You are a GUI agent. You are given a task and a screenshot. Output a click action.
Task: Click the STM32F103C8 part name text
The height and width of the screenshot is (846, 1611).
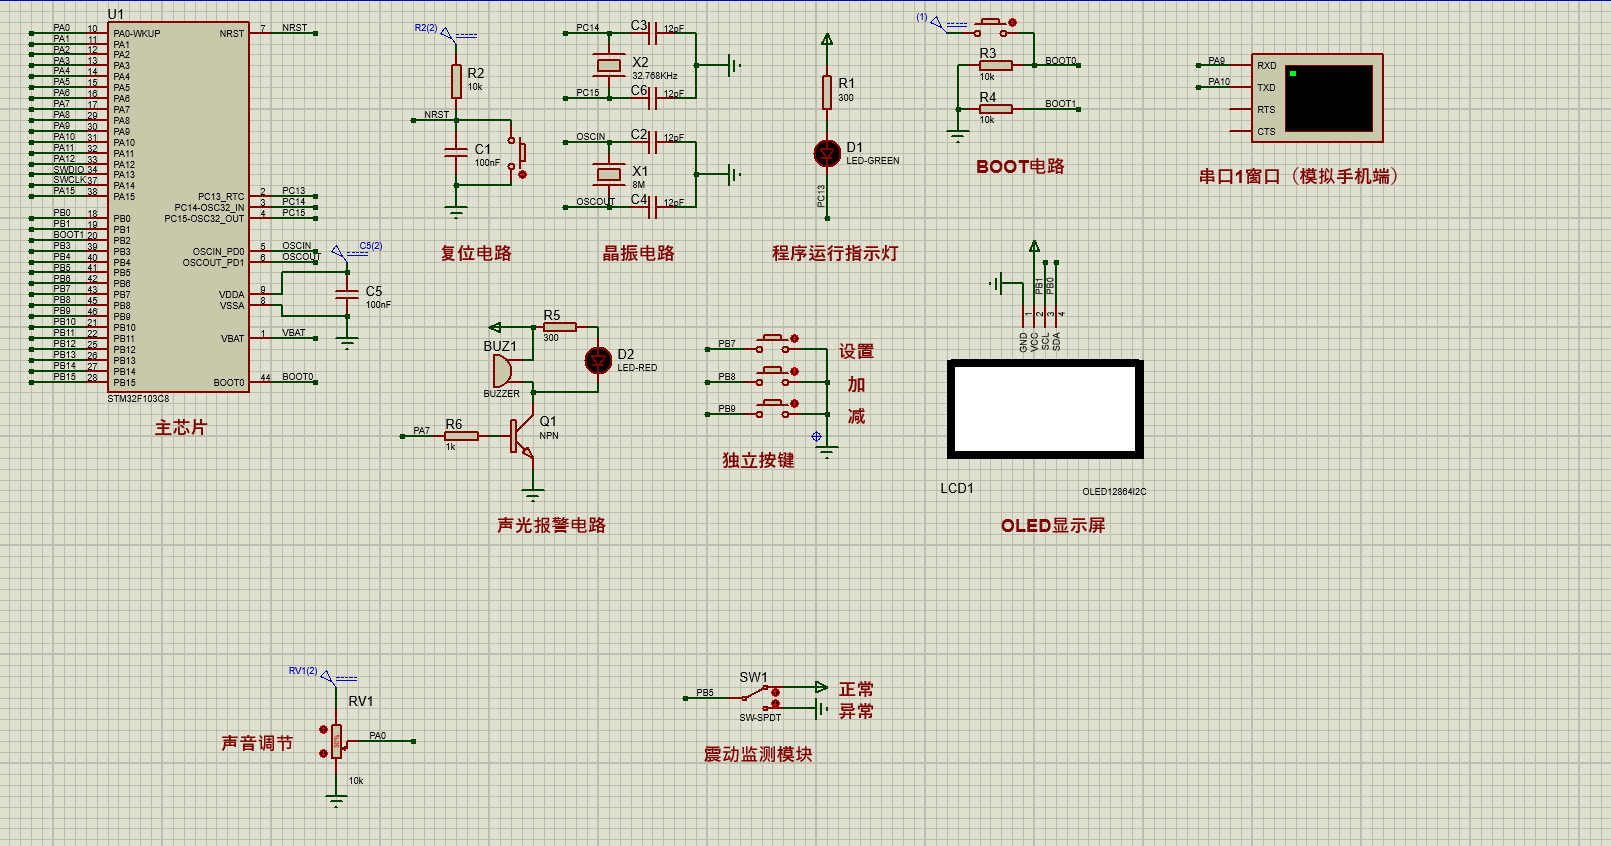(138, 398)
